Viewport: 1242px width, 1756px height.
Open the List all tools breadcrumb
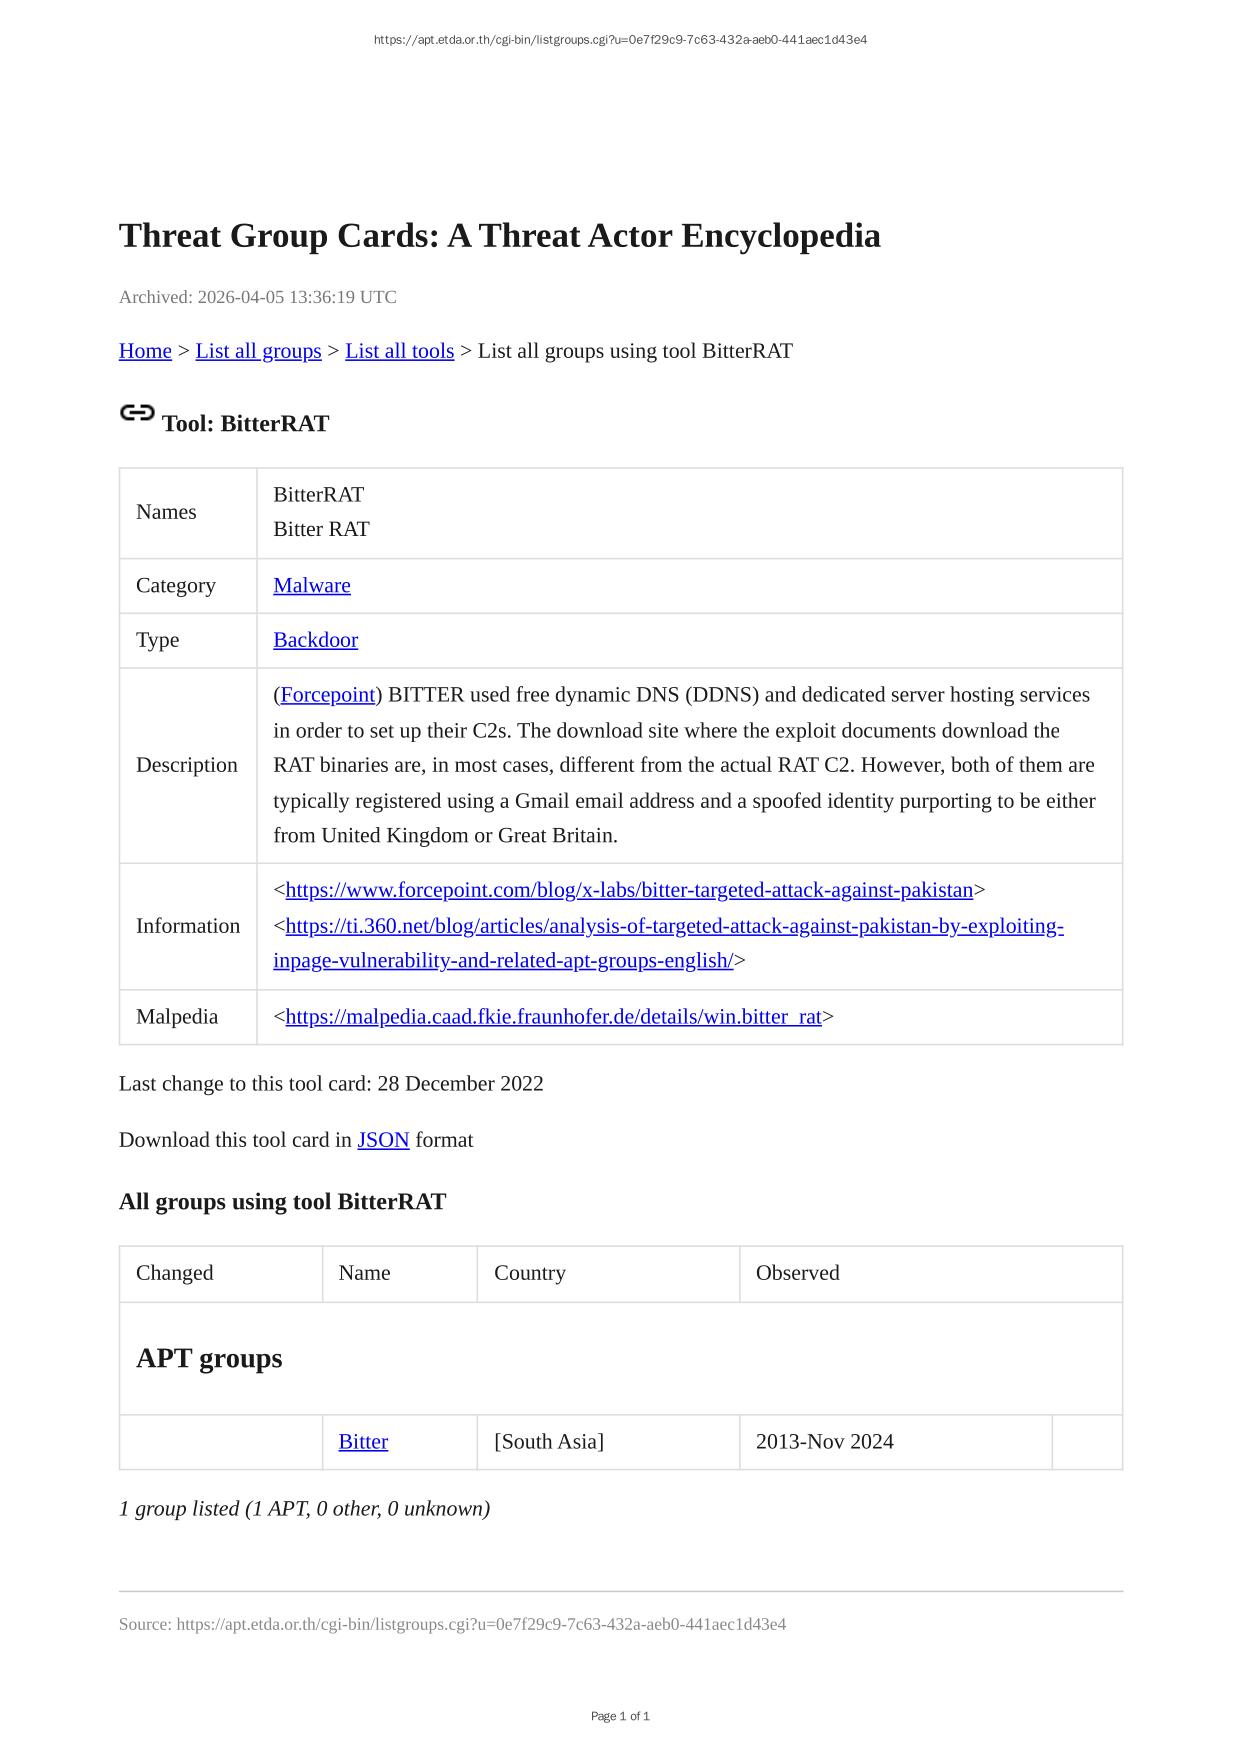tap(399, 351)
